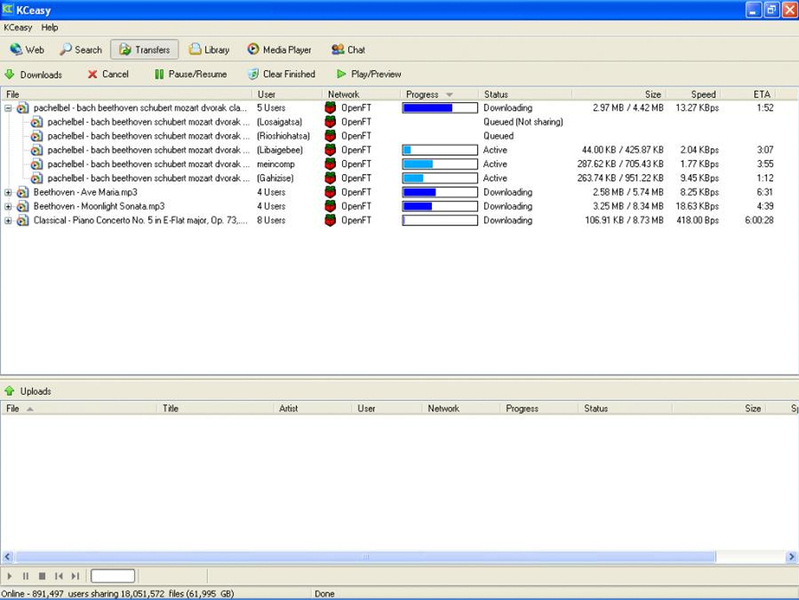
Task: Click uploads horizontal scrollbar left arrow
Action: point(7,557)
